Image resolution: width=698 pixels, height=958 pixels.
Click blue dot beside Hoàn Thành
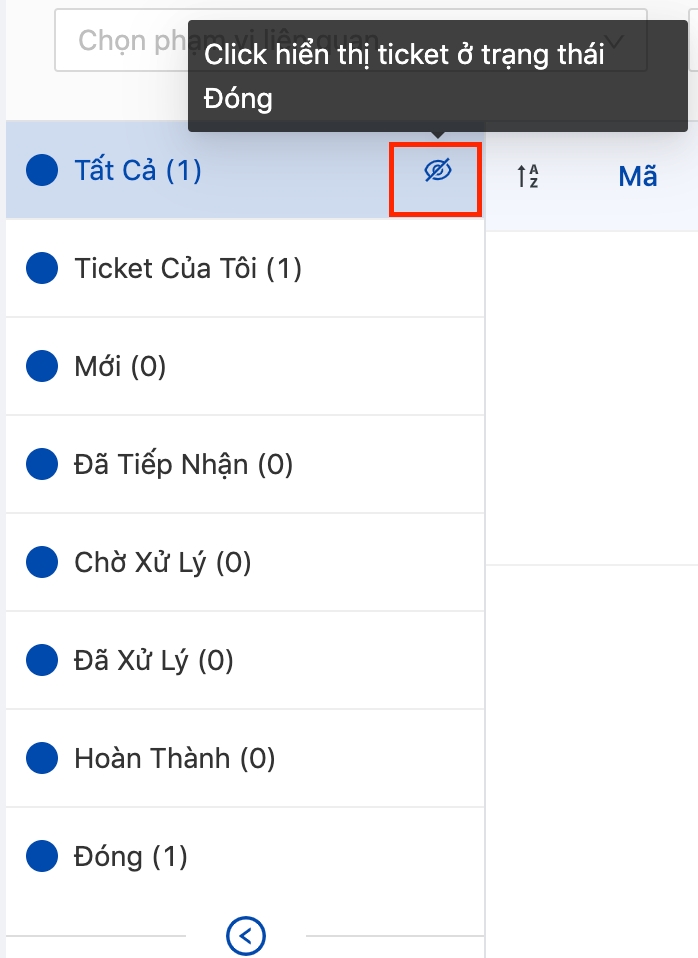coord(42,758)
